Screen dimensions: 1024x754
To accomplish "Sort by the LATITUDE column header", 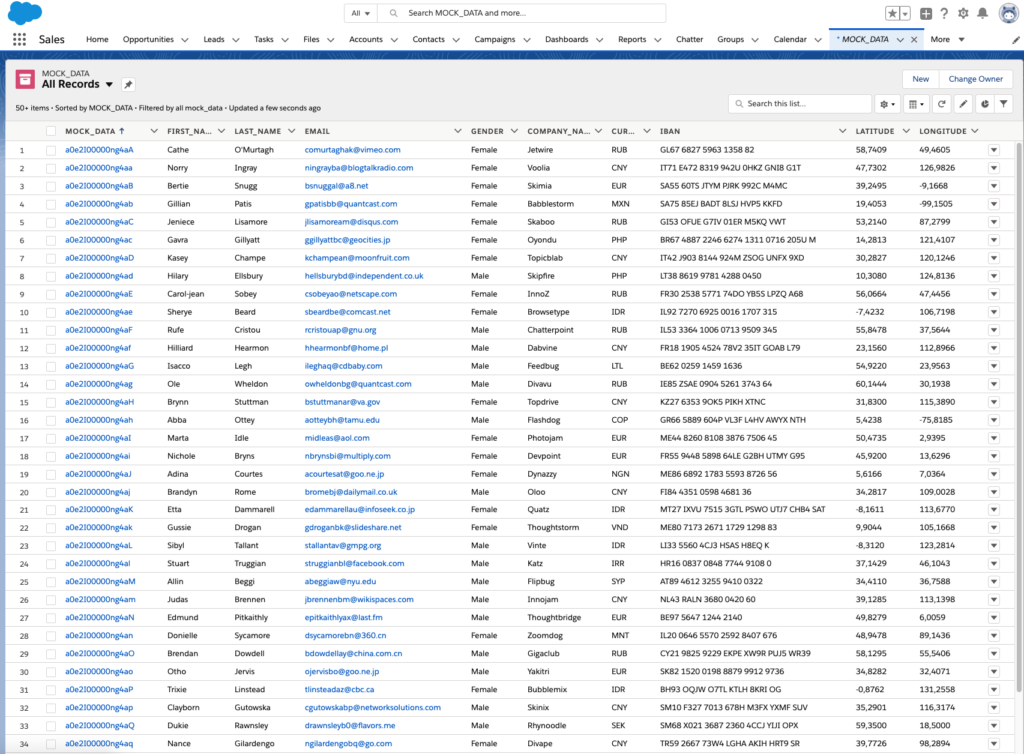I will (x=875, y=131).
